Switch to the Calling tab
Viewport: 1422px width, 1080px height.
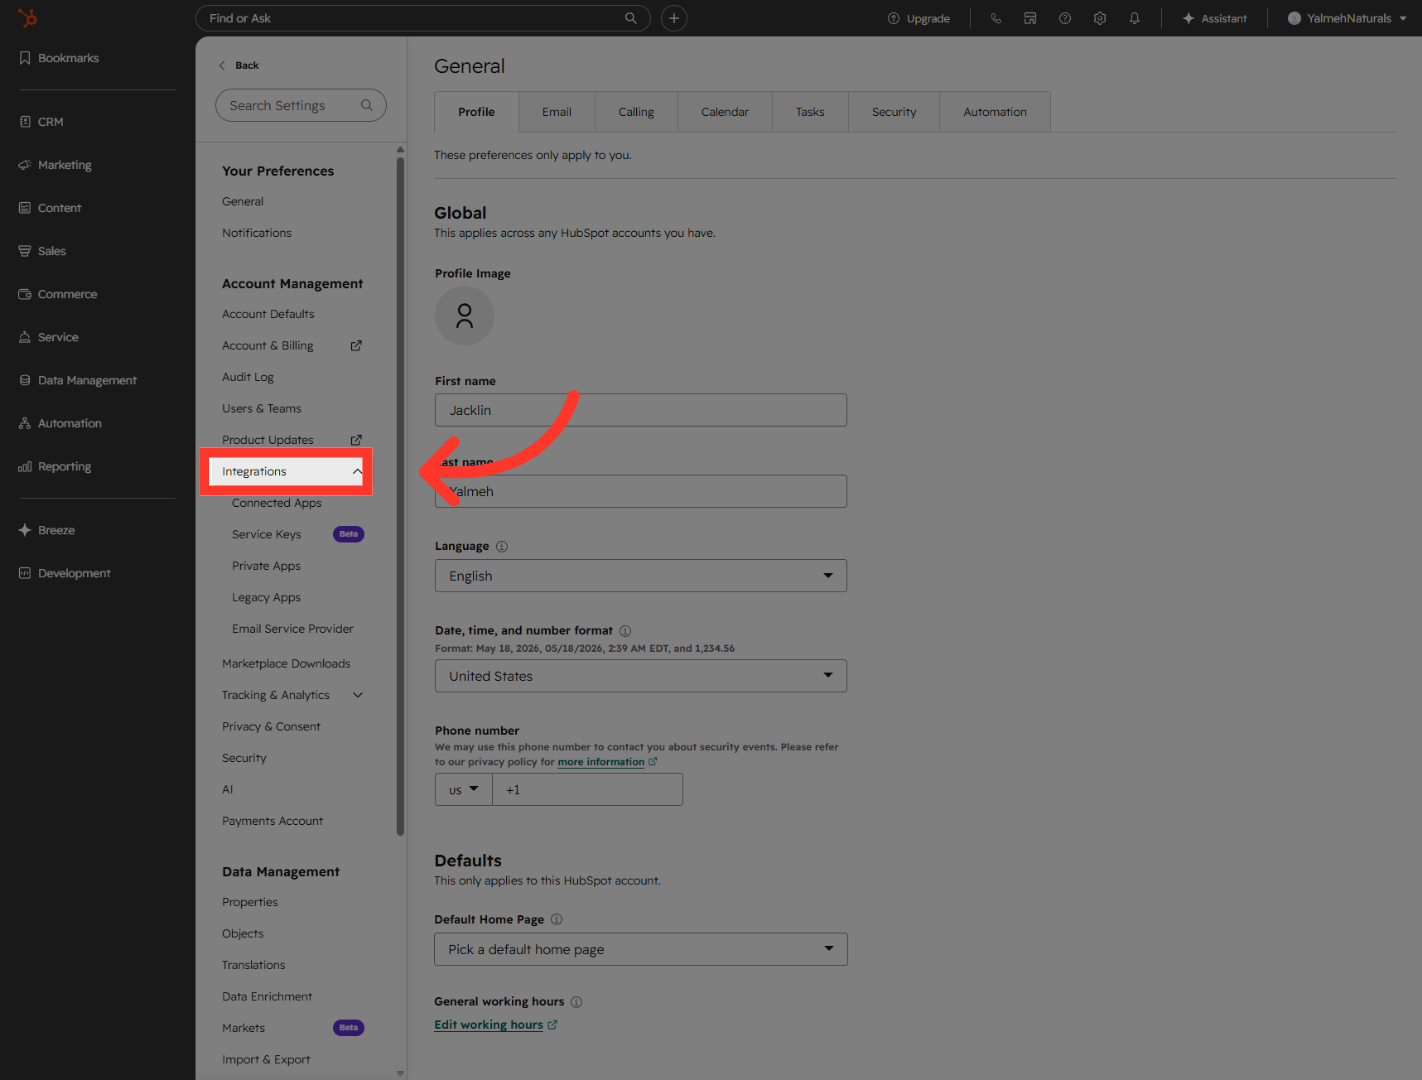click(636, 112)
